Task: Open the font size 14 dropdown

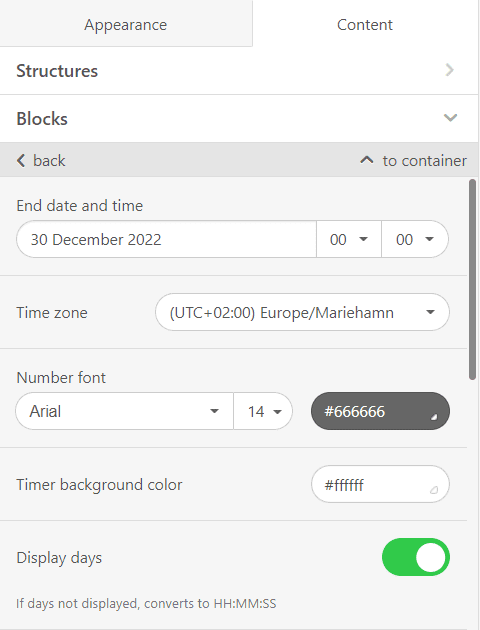Action: pyautogui.click(x=263, y=411)
